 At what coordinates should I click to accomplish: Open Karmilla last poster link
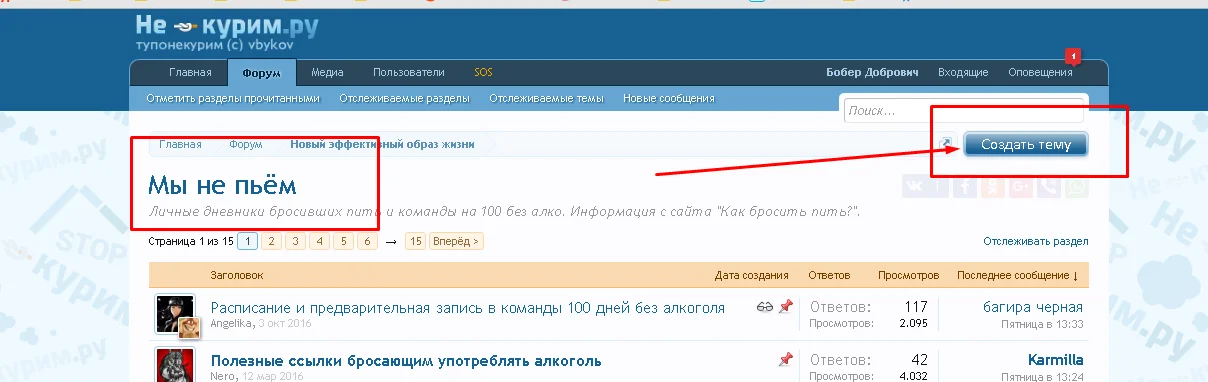[1055, 360]
